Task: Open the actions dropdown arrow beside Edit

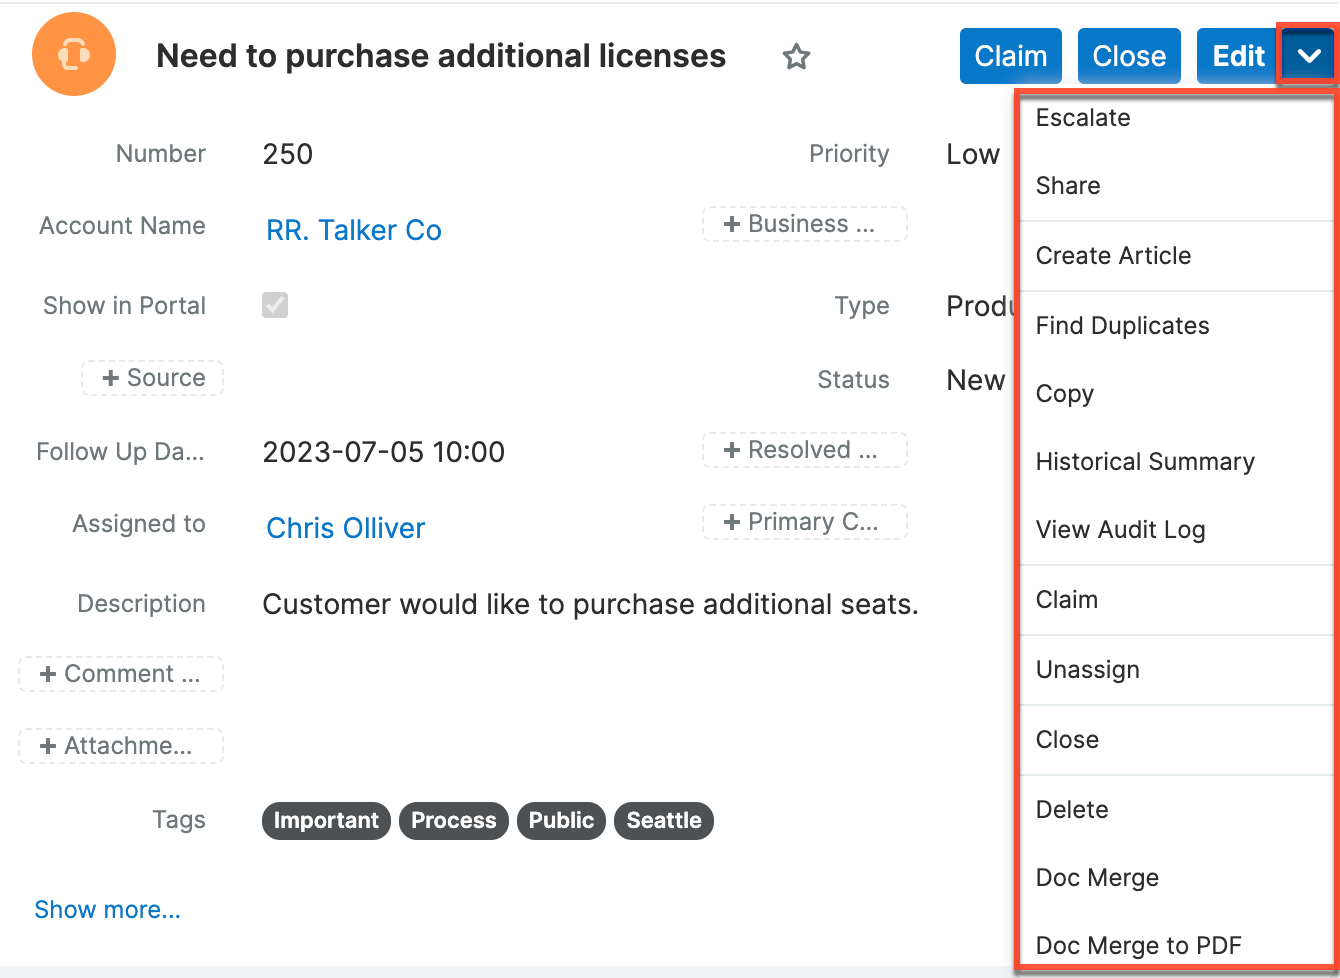Action: pos(1307,56)
